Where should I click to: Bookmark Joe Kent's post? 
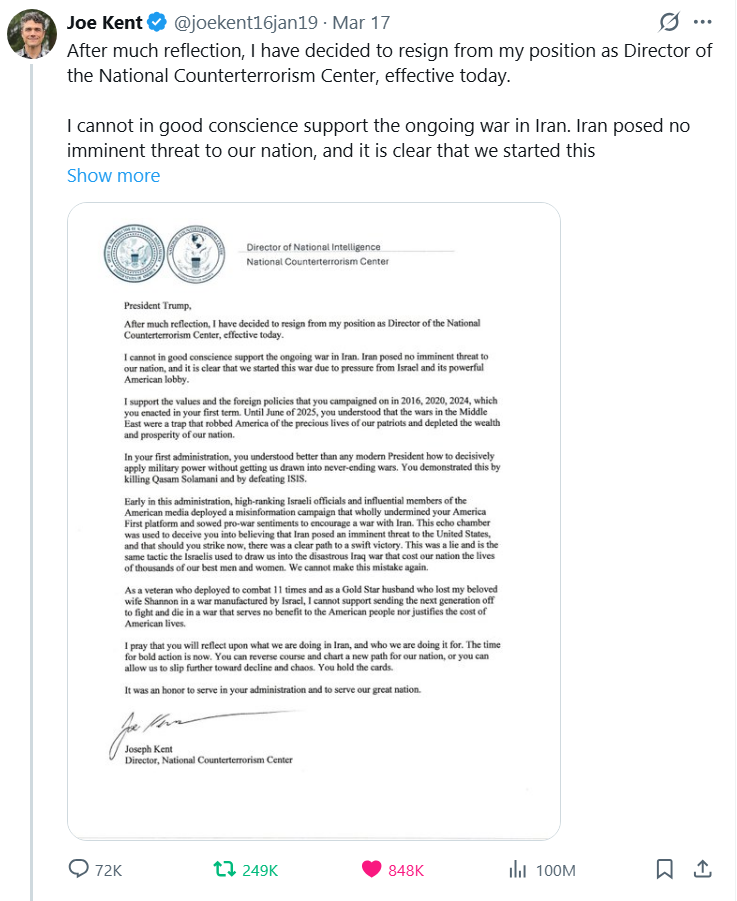pyautogui.click(x=664, y=869)
